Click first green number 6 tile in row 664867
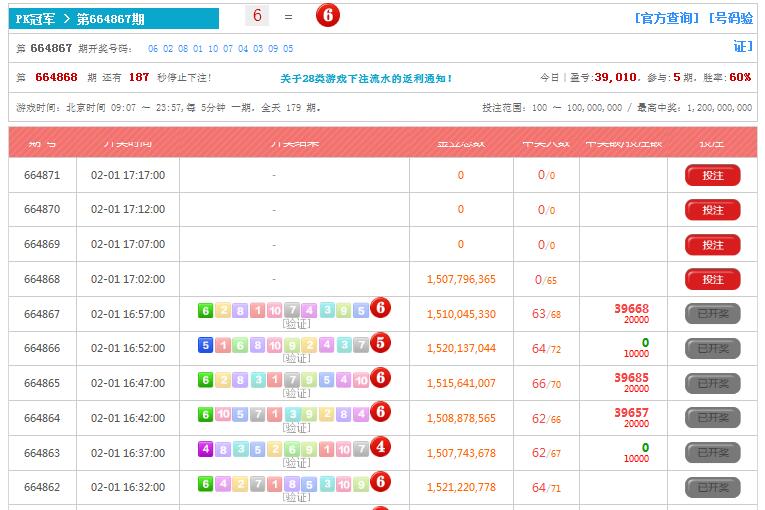The height and width of the screenshot is (510, 765). coord(205,311)
